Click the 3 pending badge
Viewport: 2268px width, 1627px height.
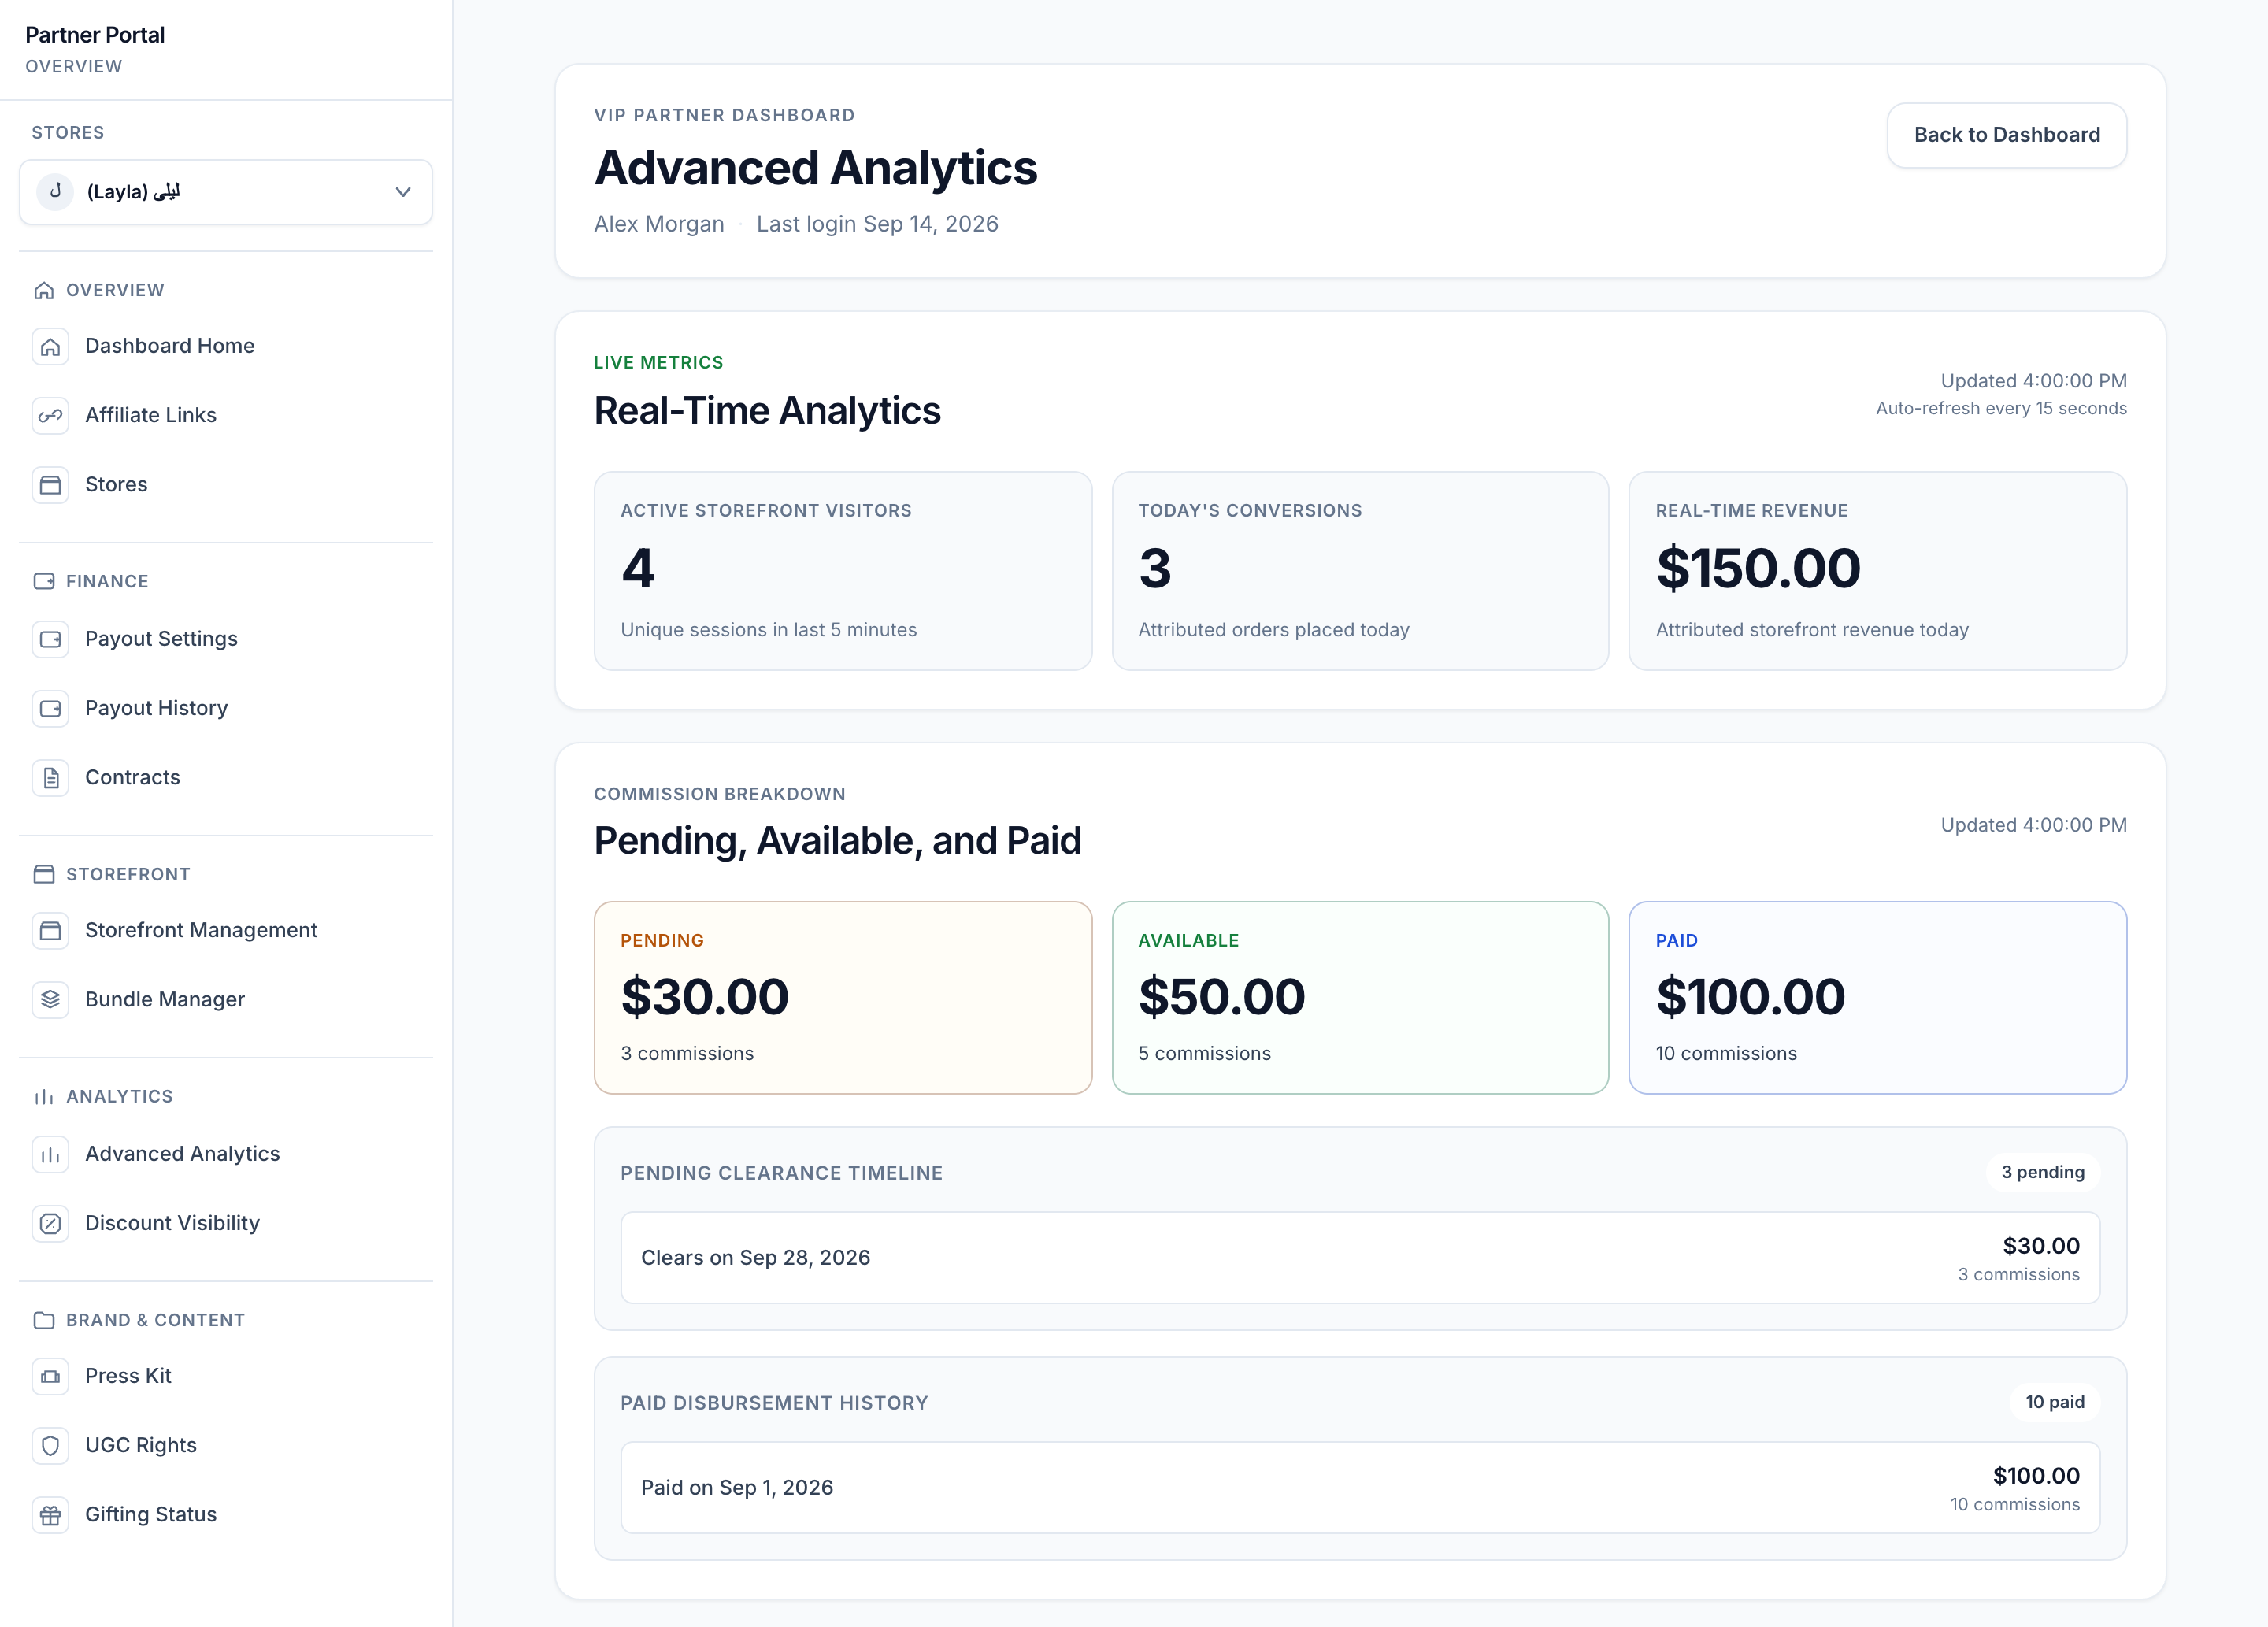[x=2042, y=1172]
